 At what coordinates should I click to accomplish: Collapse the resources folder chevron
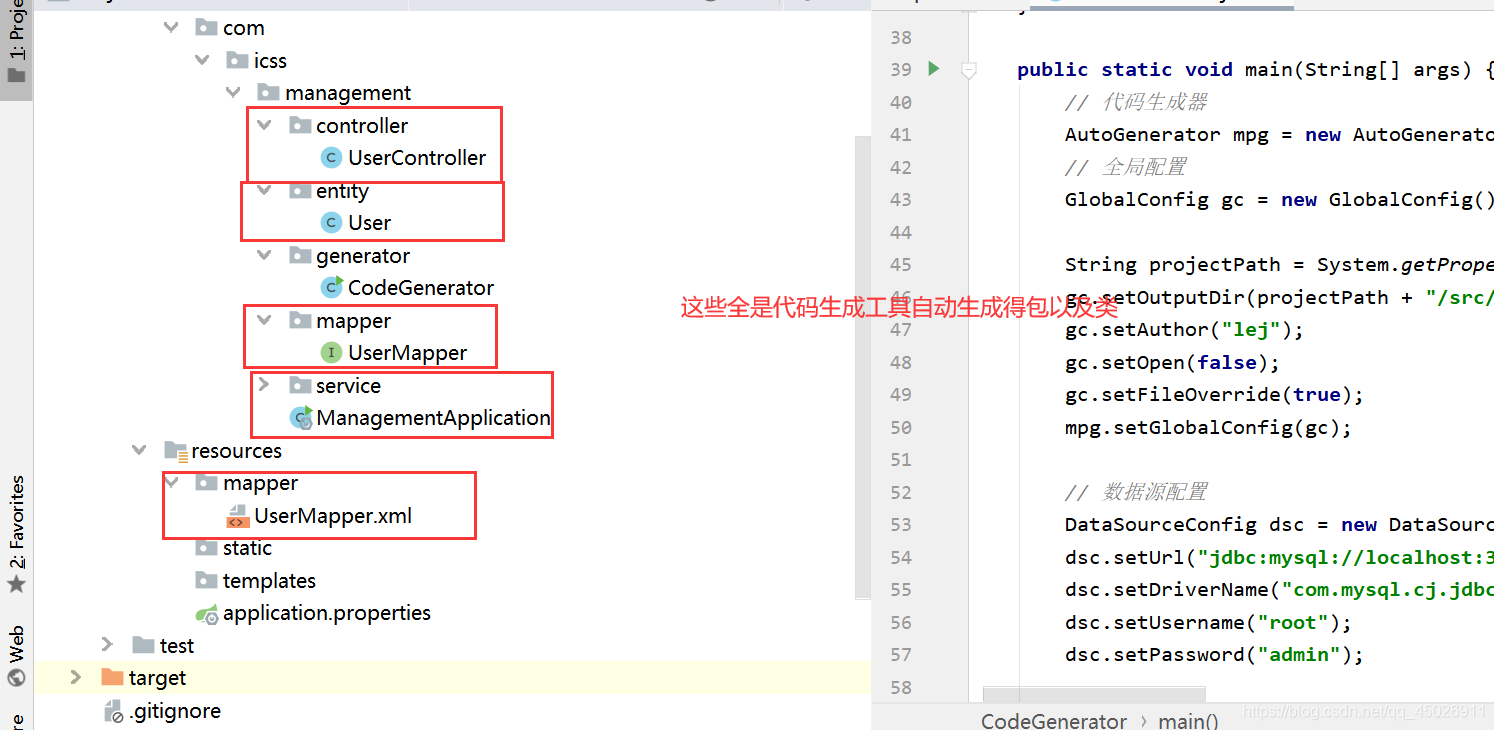point(140,450)
